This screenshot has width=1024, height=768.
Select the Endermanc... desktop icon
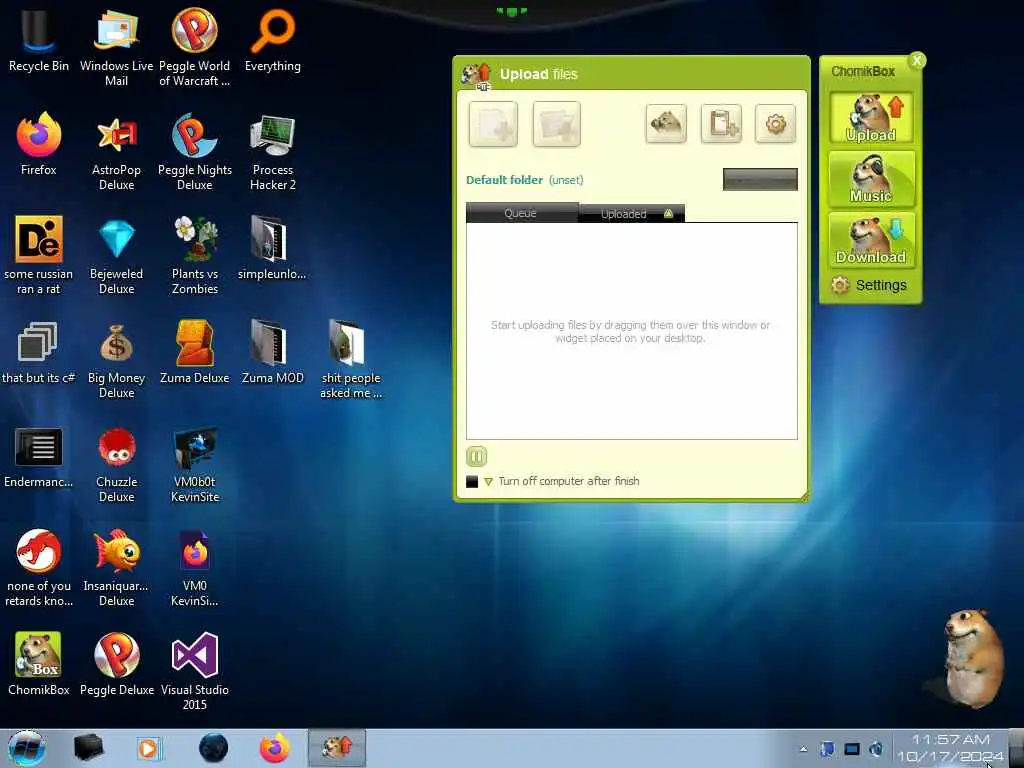coord(39,457)
